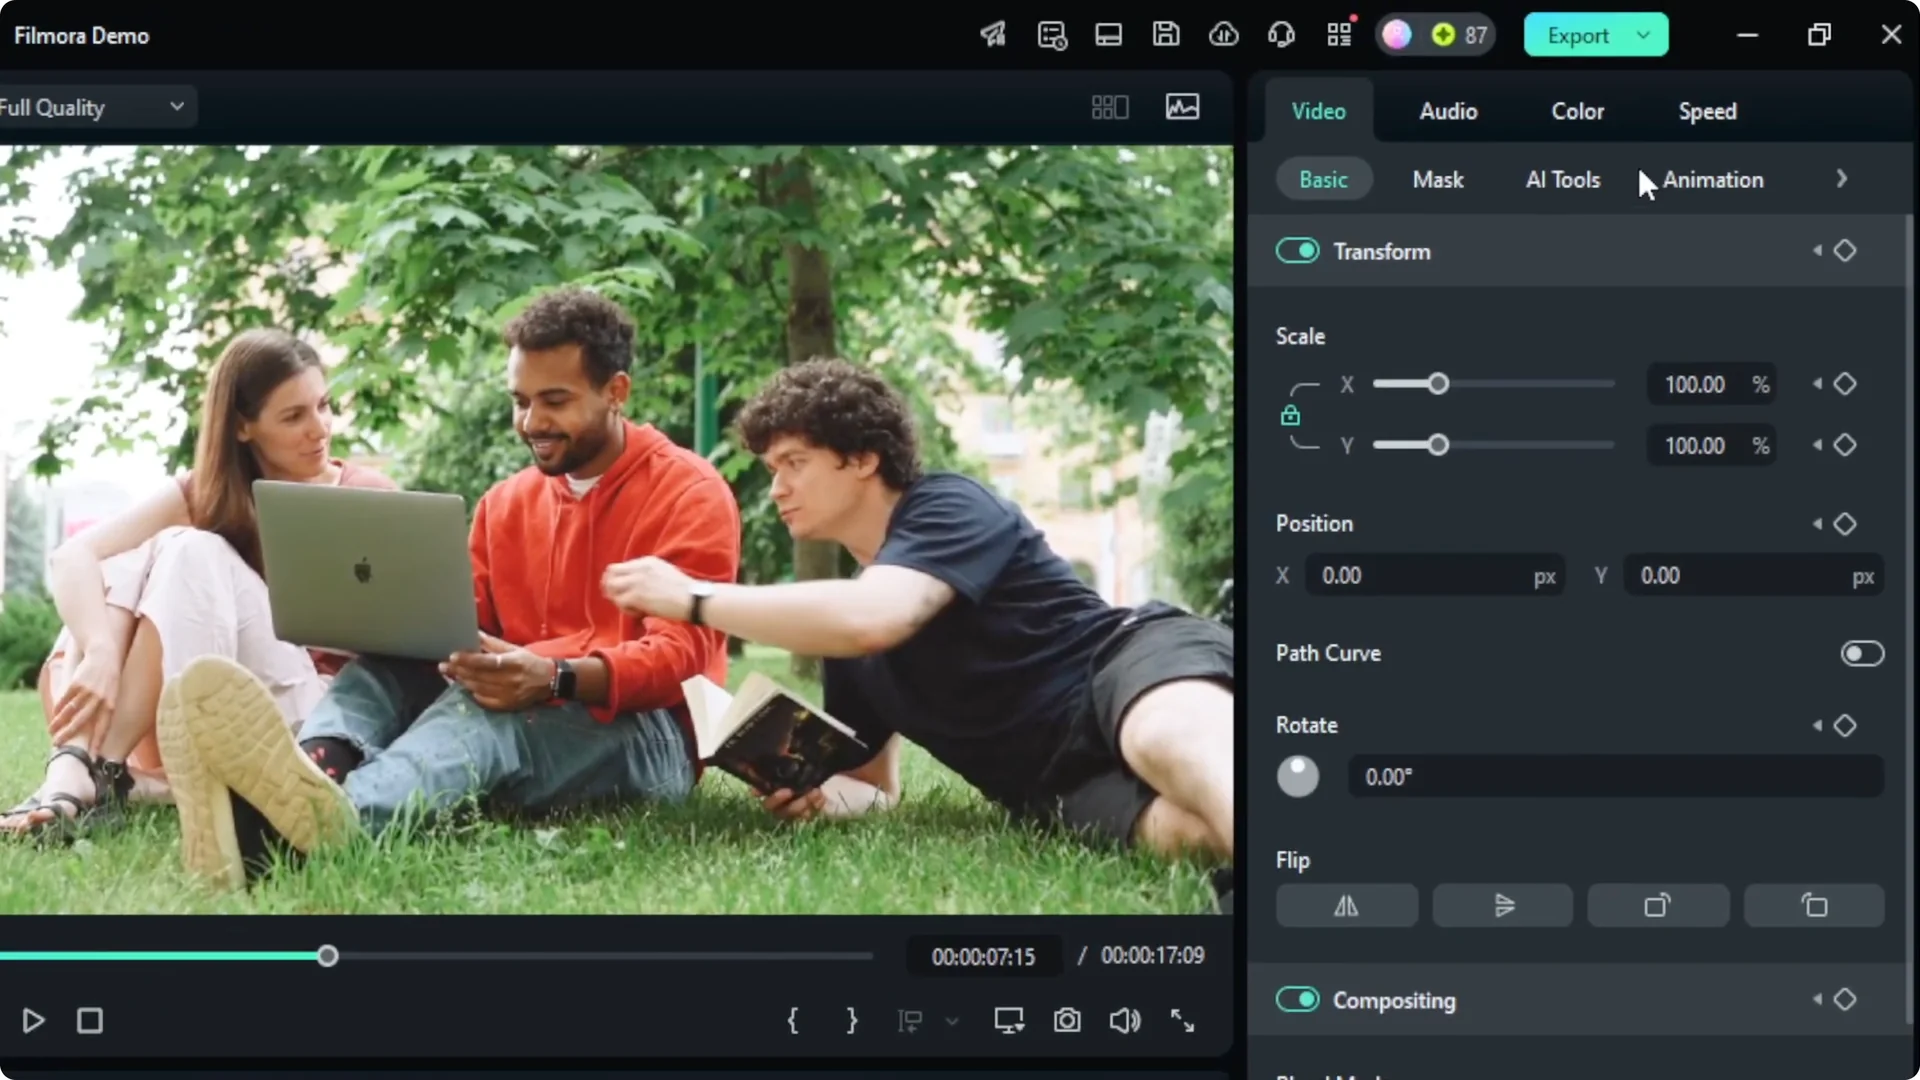Screen dimensions: 1920x1080
Task: Open cloud upload in the title bar
Action: click(x=1223, y=34)
